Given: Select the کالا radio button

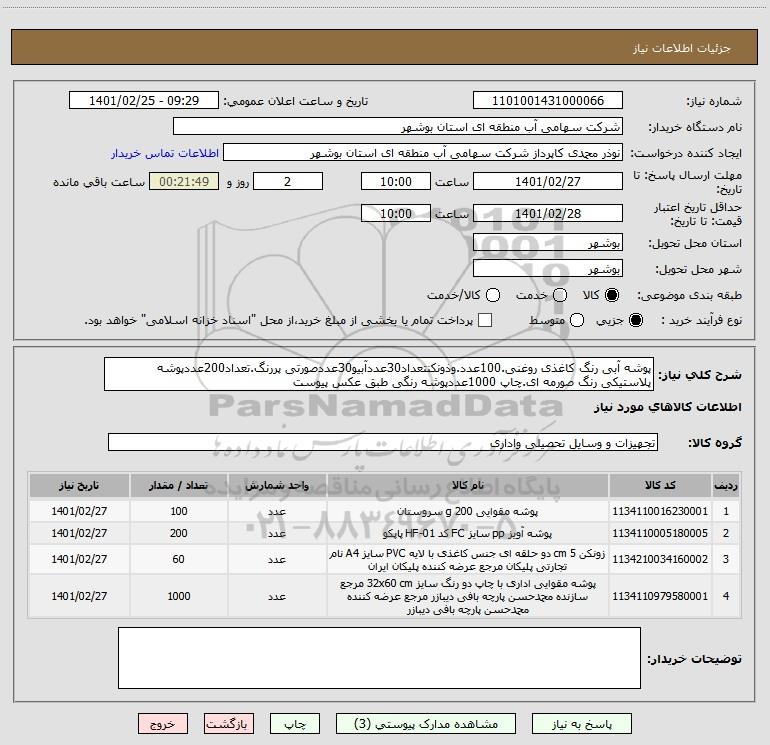Looking at the screenshot, I should (x=612, y=295).
